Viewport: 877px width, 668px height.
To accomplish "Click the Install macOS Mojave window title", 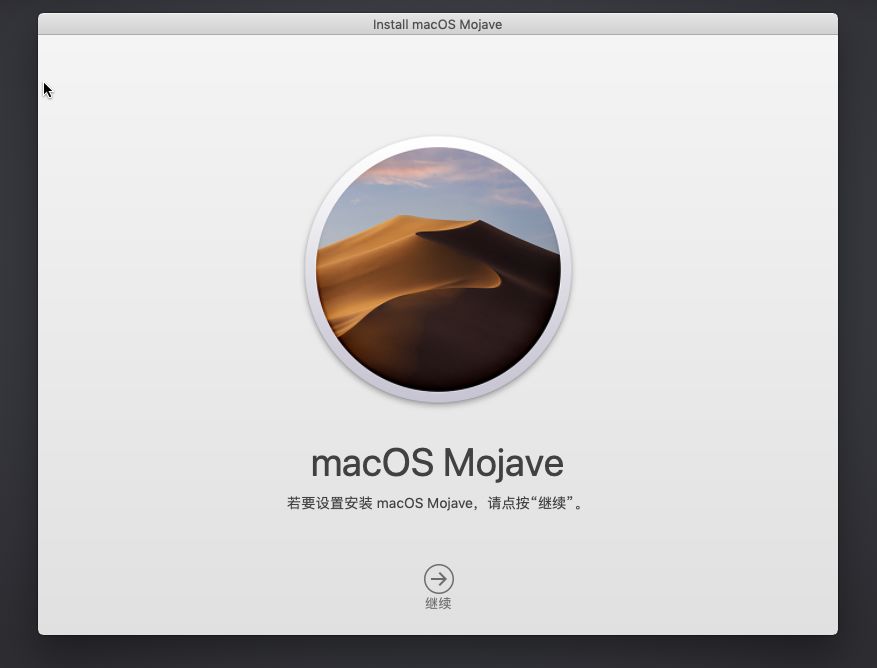I will [437, 24].
